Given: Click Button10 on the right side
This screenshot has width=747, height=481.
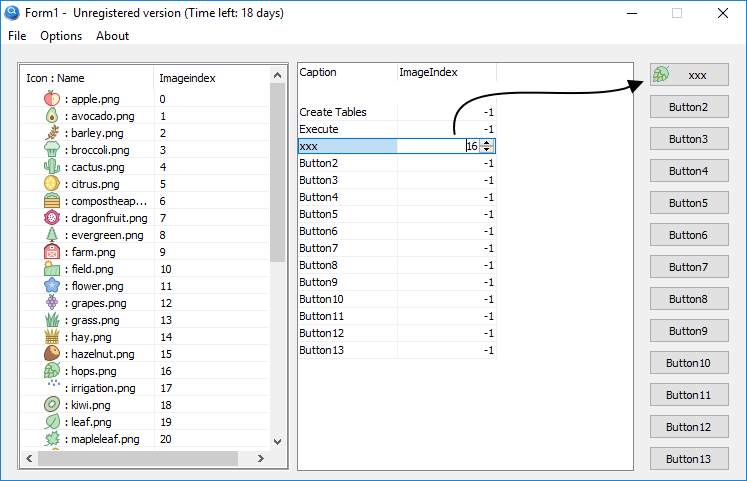Looking at the screenshot, I should click(x=689, y=363).
